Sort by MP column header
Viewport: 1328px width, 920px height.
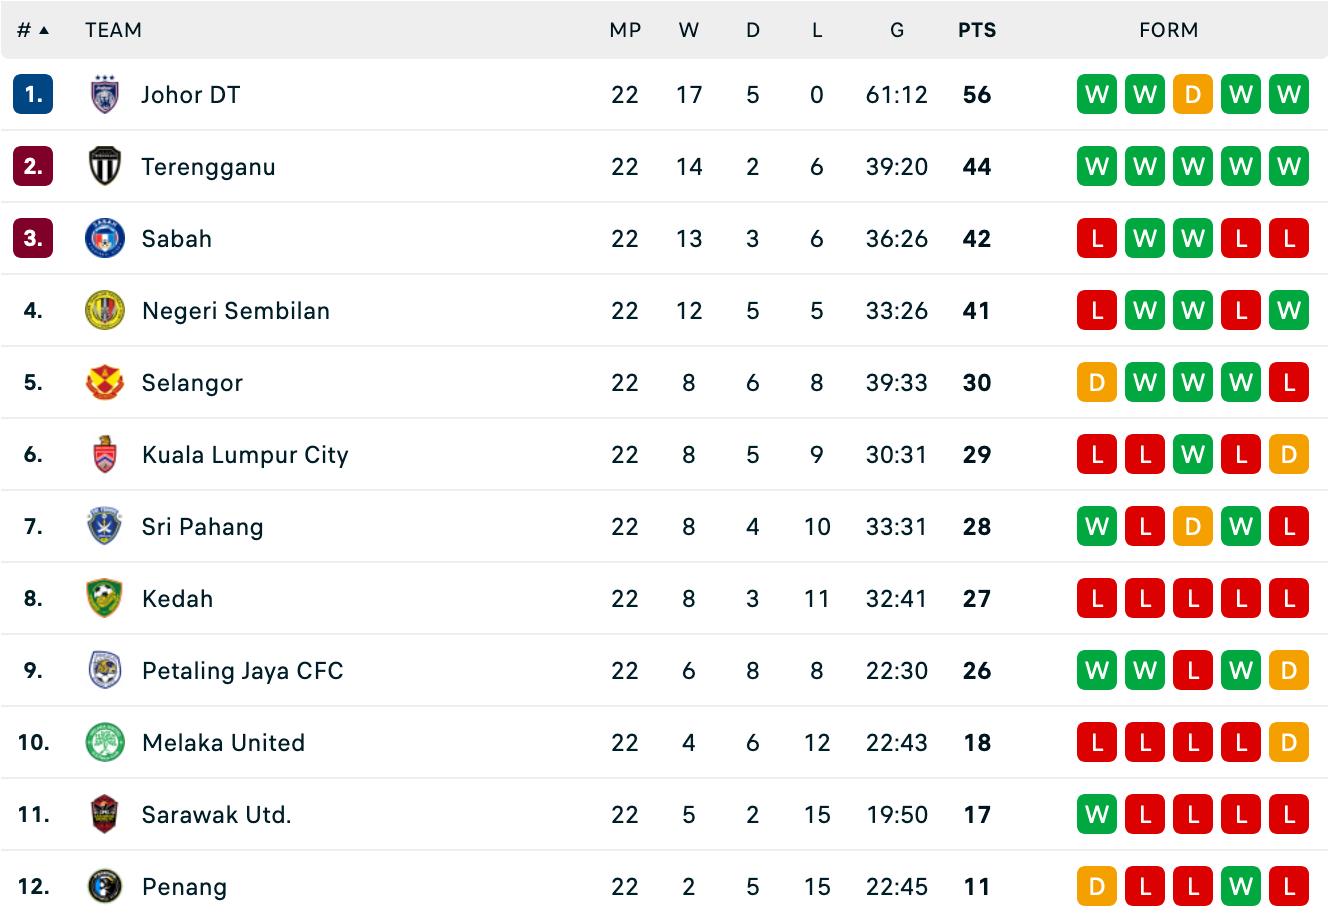pyautogui.click(x=625, y=30)
